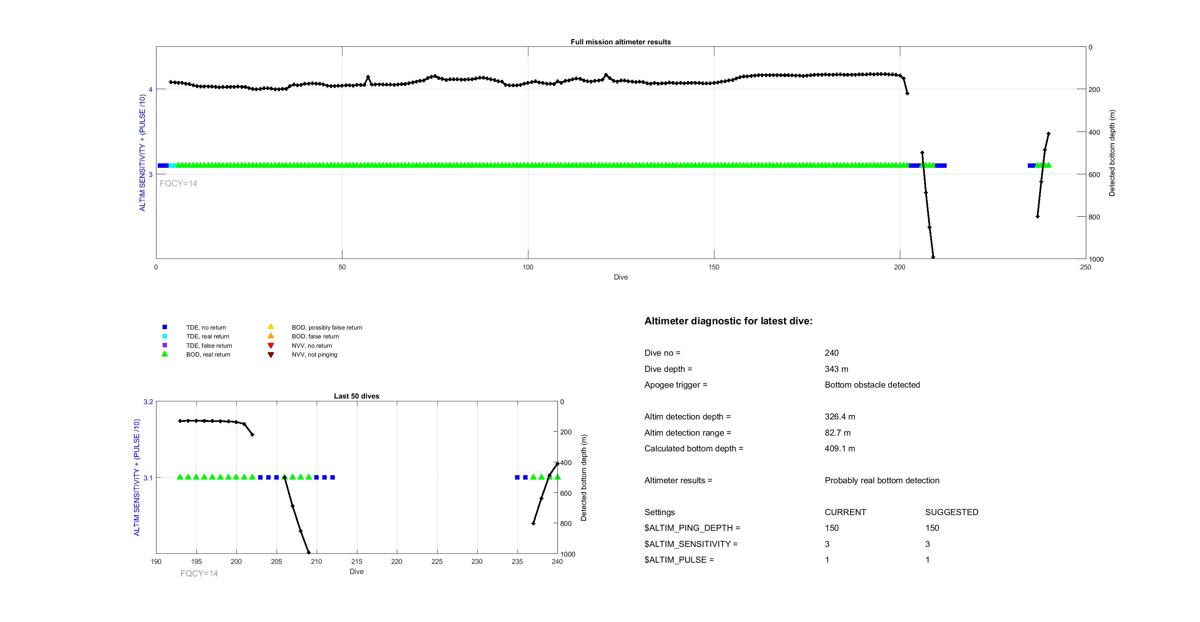Image resolution: width=1200 pixels, height=622 pixels.
Task: Click the 'Settings' header
Action: [x=660, y=512]
